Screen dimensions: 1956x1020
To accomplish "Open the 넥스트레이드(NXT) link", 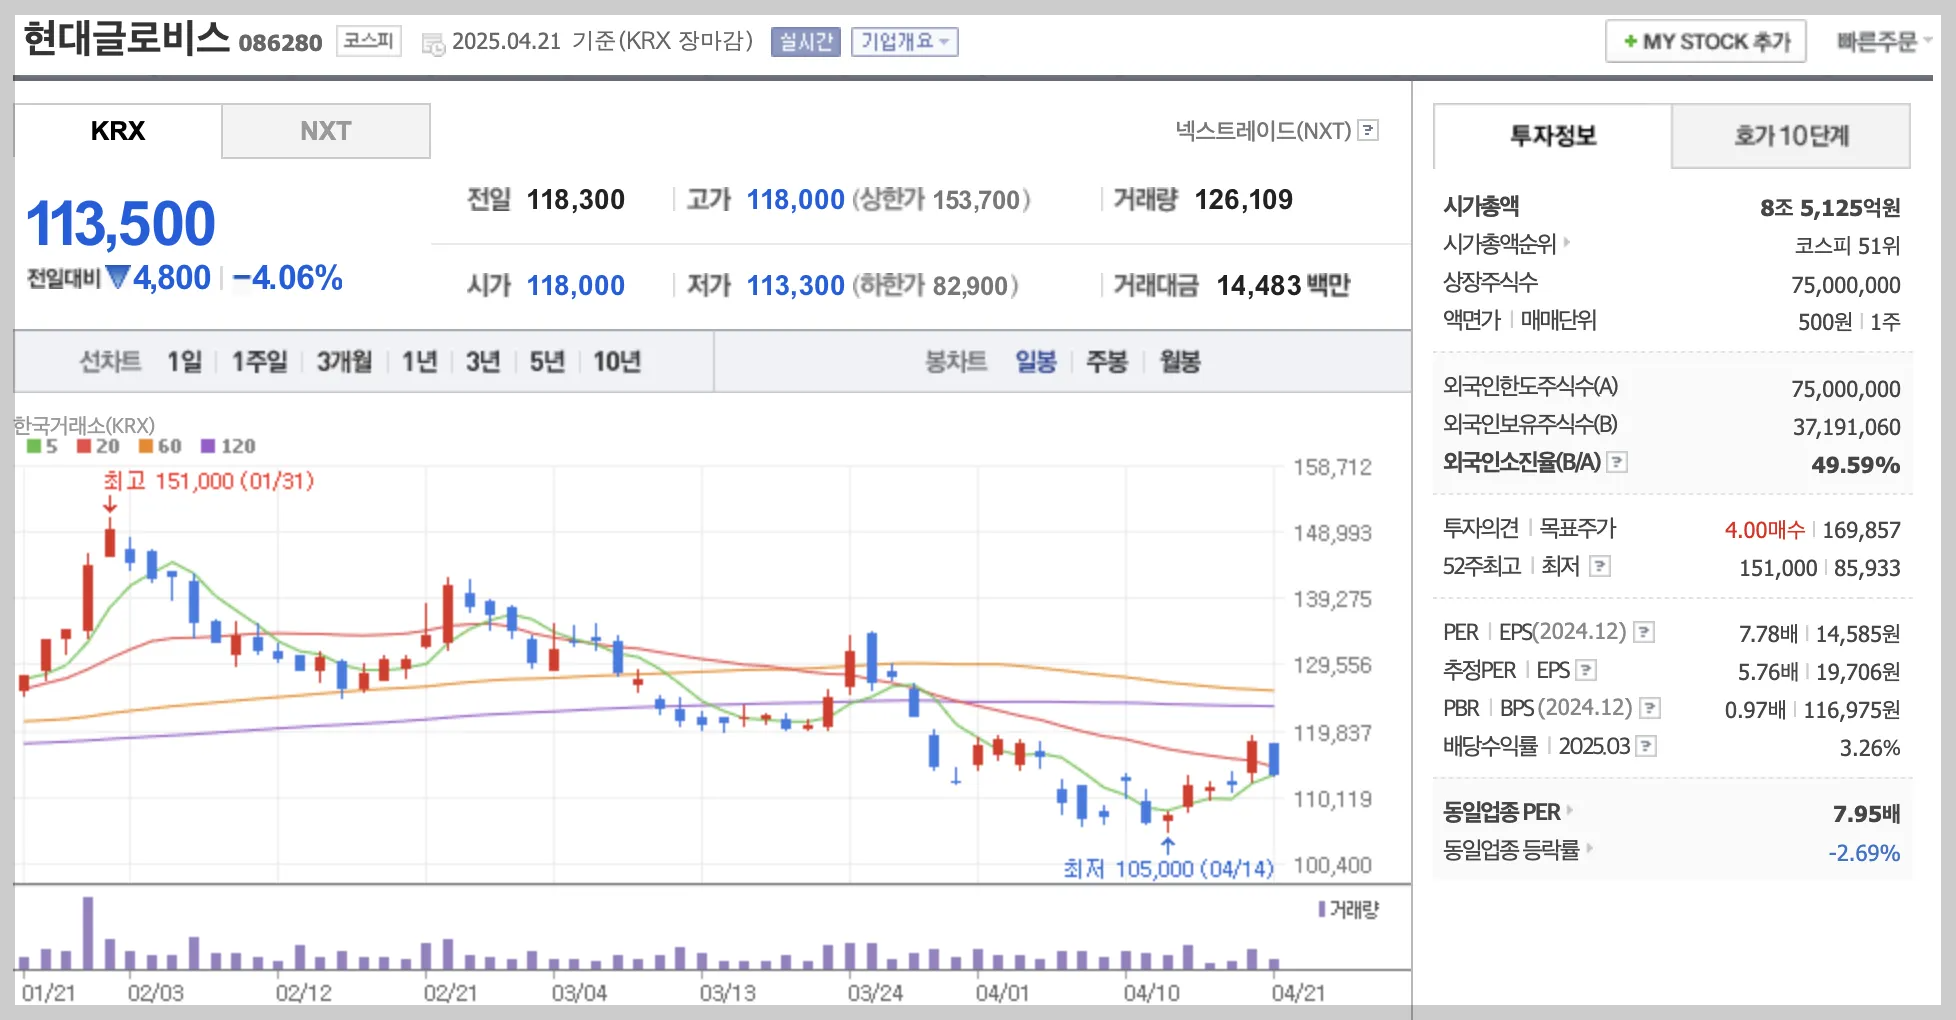I will [1263, 130].
